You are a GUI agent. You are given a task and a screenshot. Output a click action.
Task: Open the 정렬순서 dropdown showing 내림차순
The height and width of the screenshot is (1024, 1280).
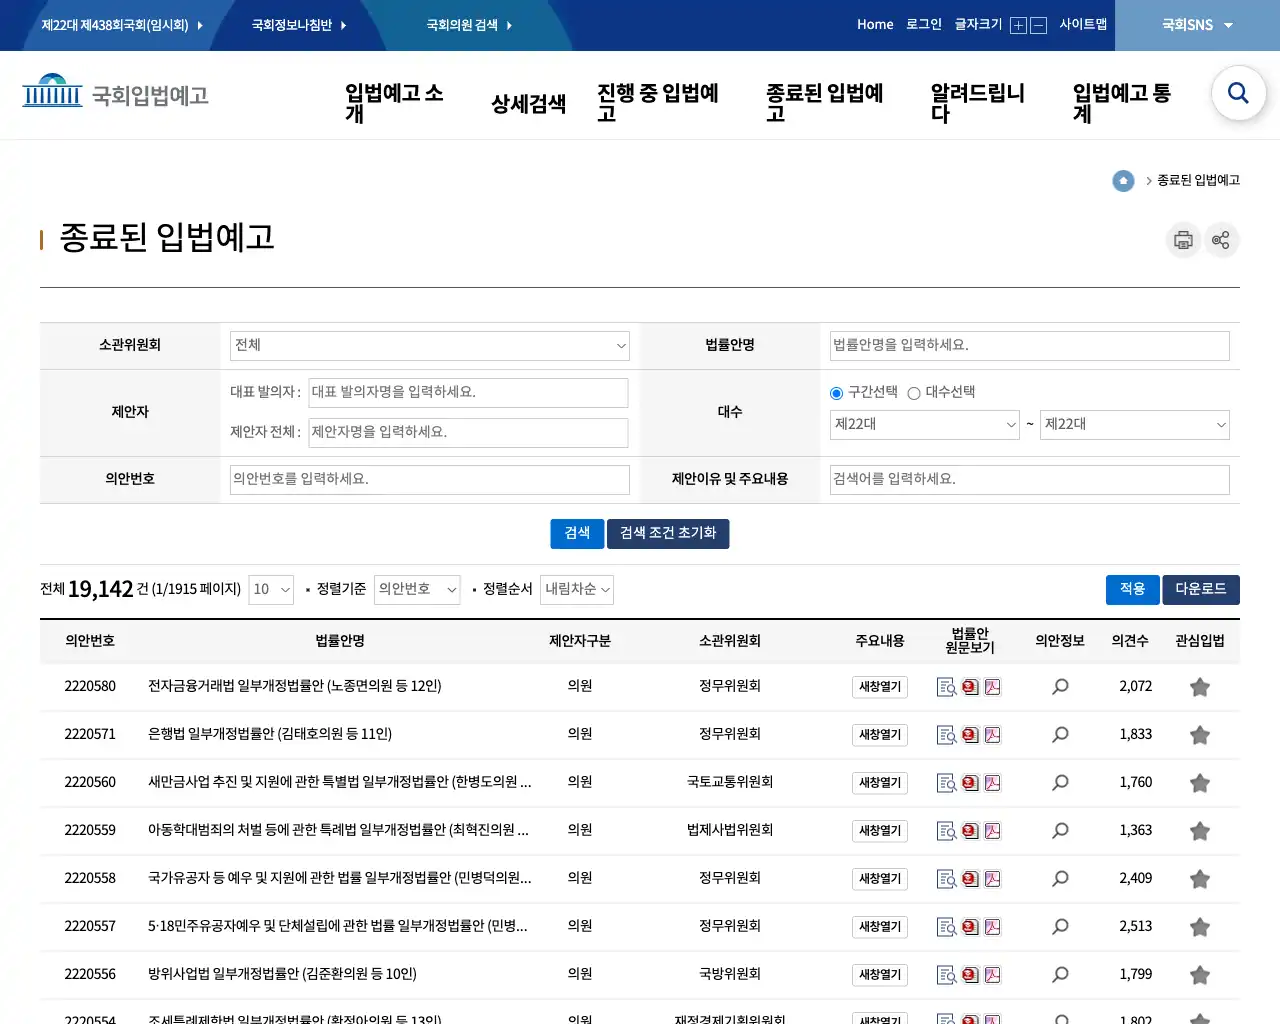click(x=577, y=589)
